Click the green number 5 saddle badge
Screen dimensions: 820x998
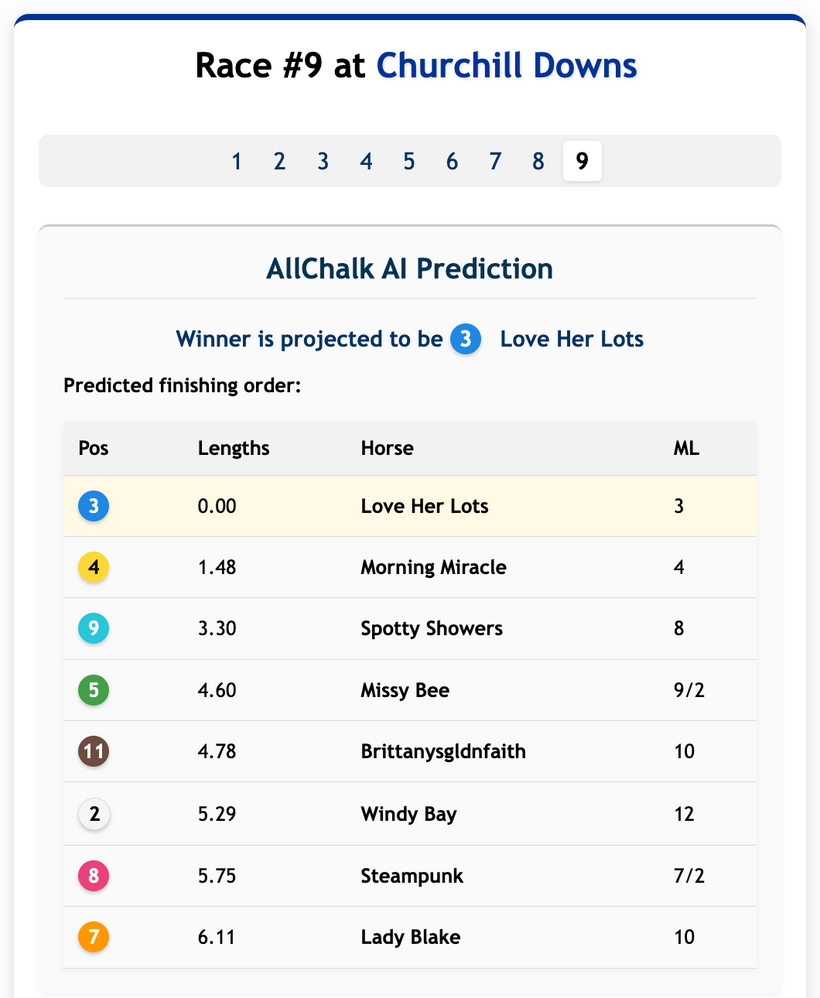pos(94,691)
